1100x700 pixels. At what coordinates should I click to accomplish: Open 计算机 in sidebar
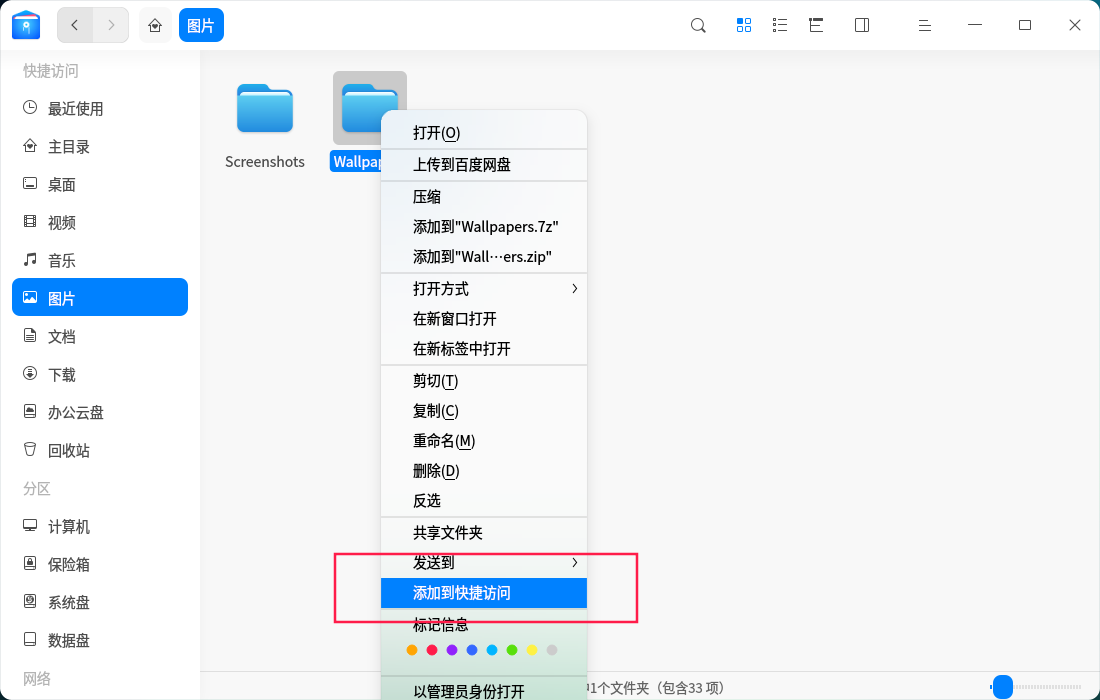coord(100,527)
